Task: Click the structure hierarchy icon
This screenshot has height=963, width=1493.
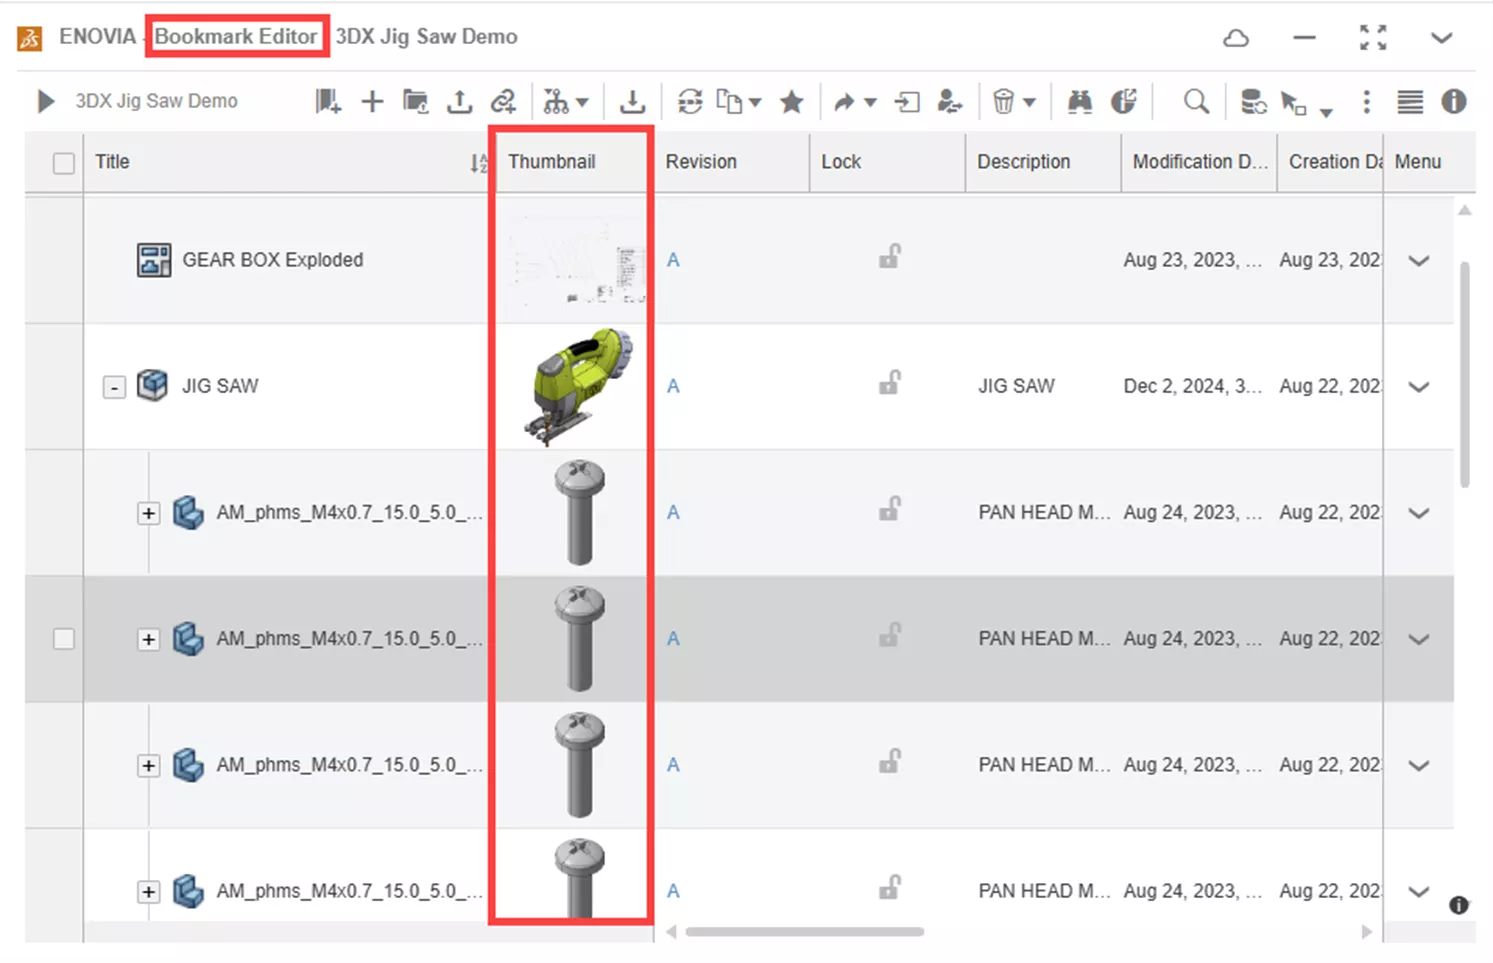Action: tap(556, 101)
